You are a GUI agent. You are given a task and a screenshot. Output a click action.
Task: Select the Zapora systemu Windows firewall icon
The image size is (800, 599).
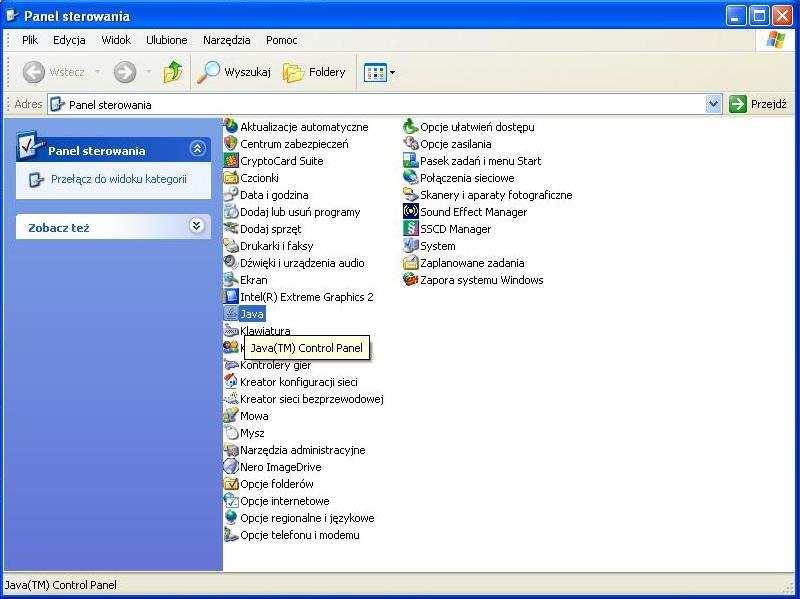[411, 280]
